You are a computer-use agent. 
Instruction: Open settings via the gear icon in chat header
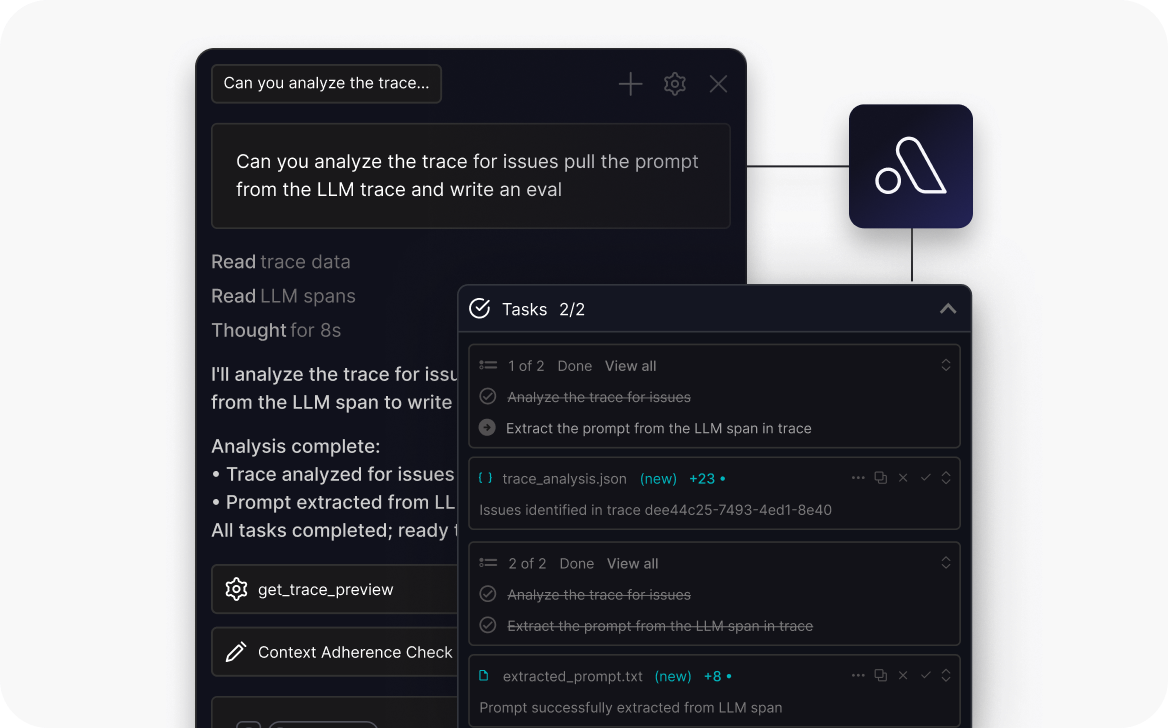[675, 84]
